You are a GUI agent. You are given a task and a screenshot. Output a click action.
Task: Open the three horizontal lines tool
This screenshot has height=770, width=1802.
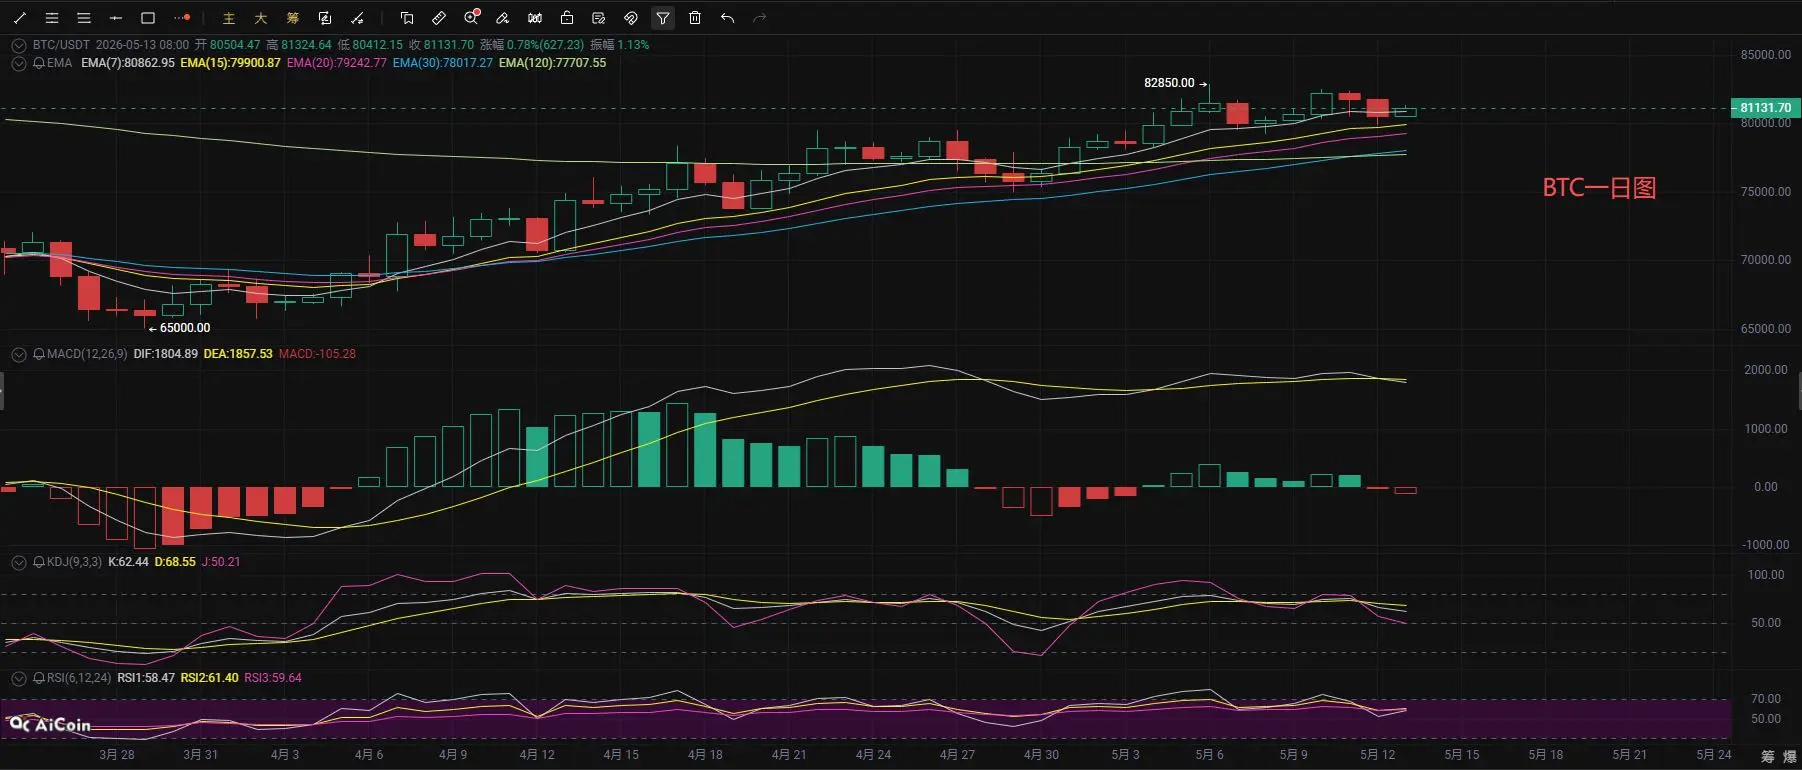click(x=84, y=18)
